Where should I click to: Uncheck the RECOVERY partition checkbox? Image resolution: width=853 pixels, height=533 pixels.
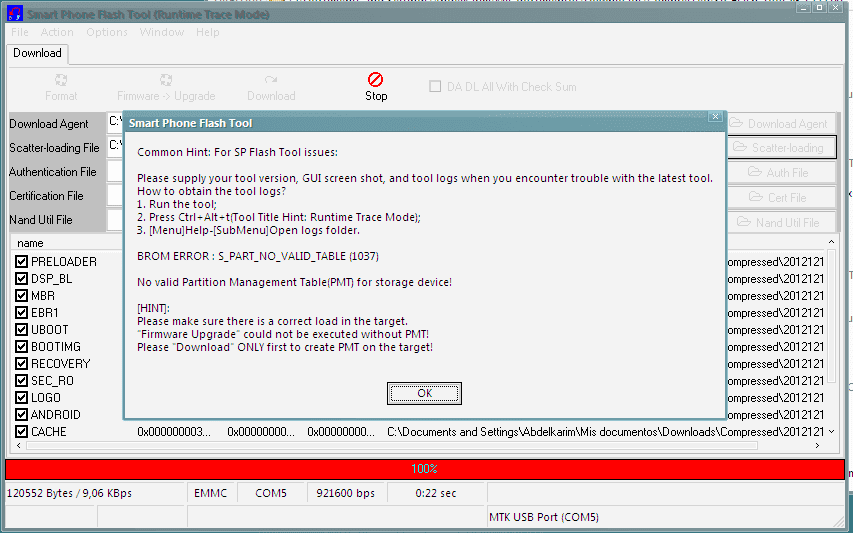[x=21, y=363]
